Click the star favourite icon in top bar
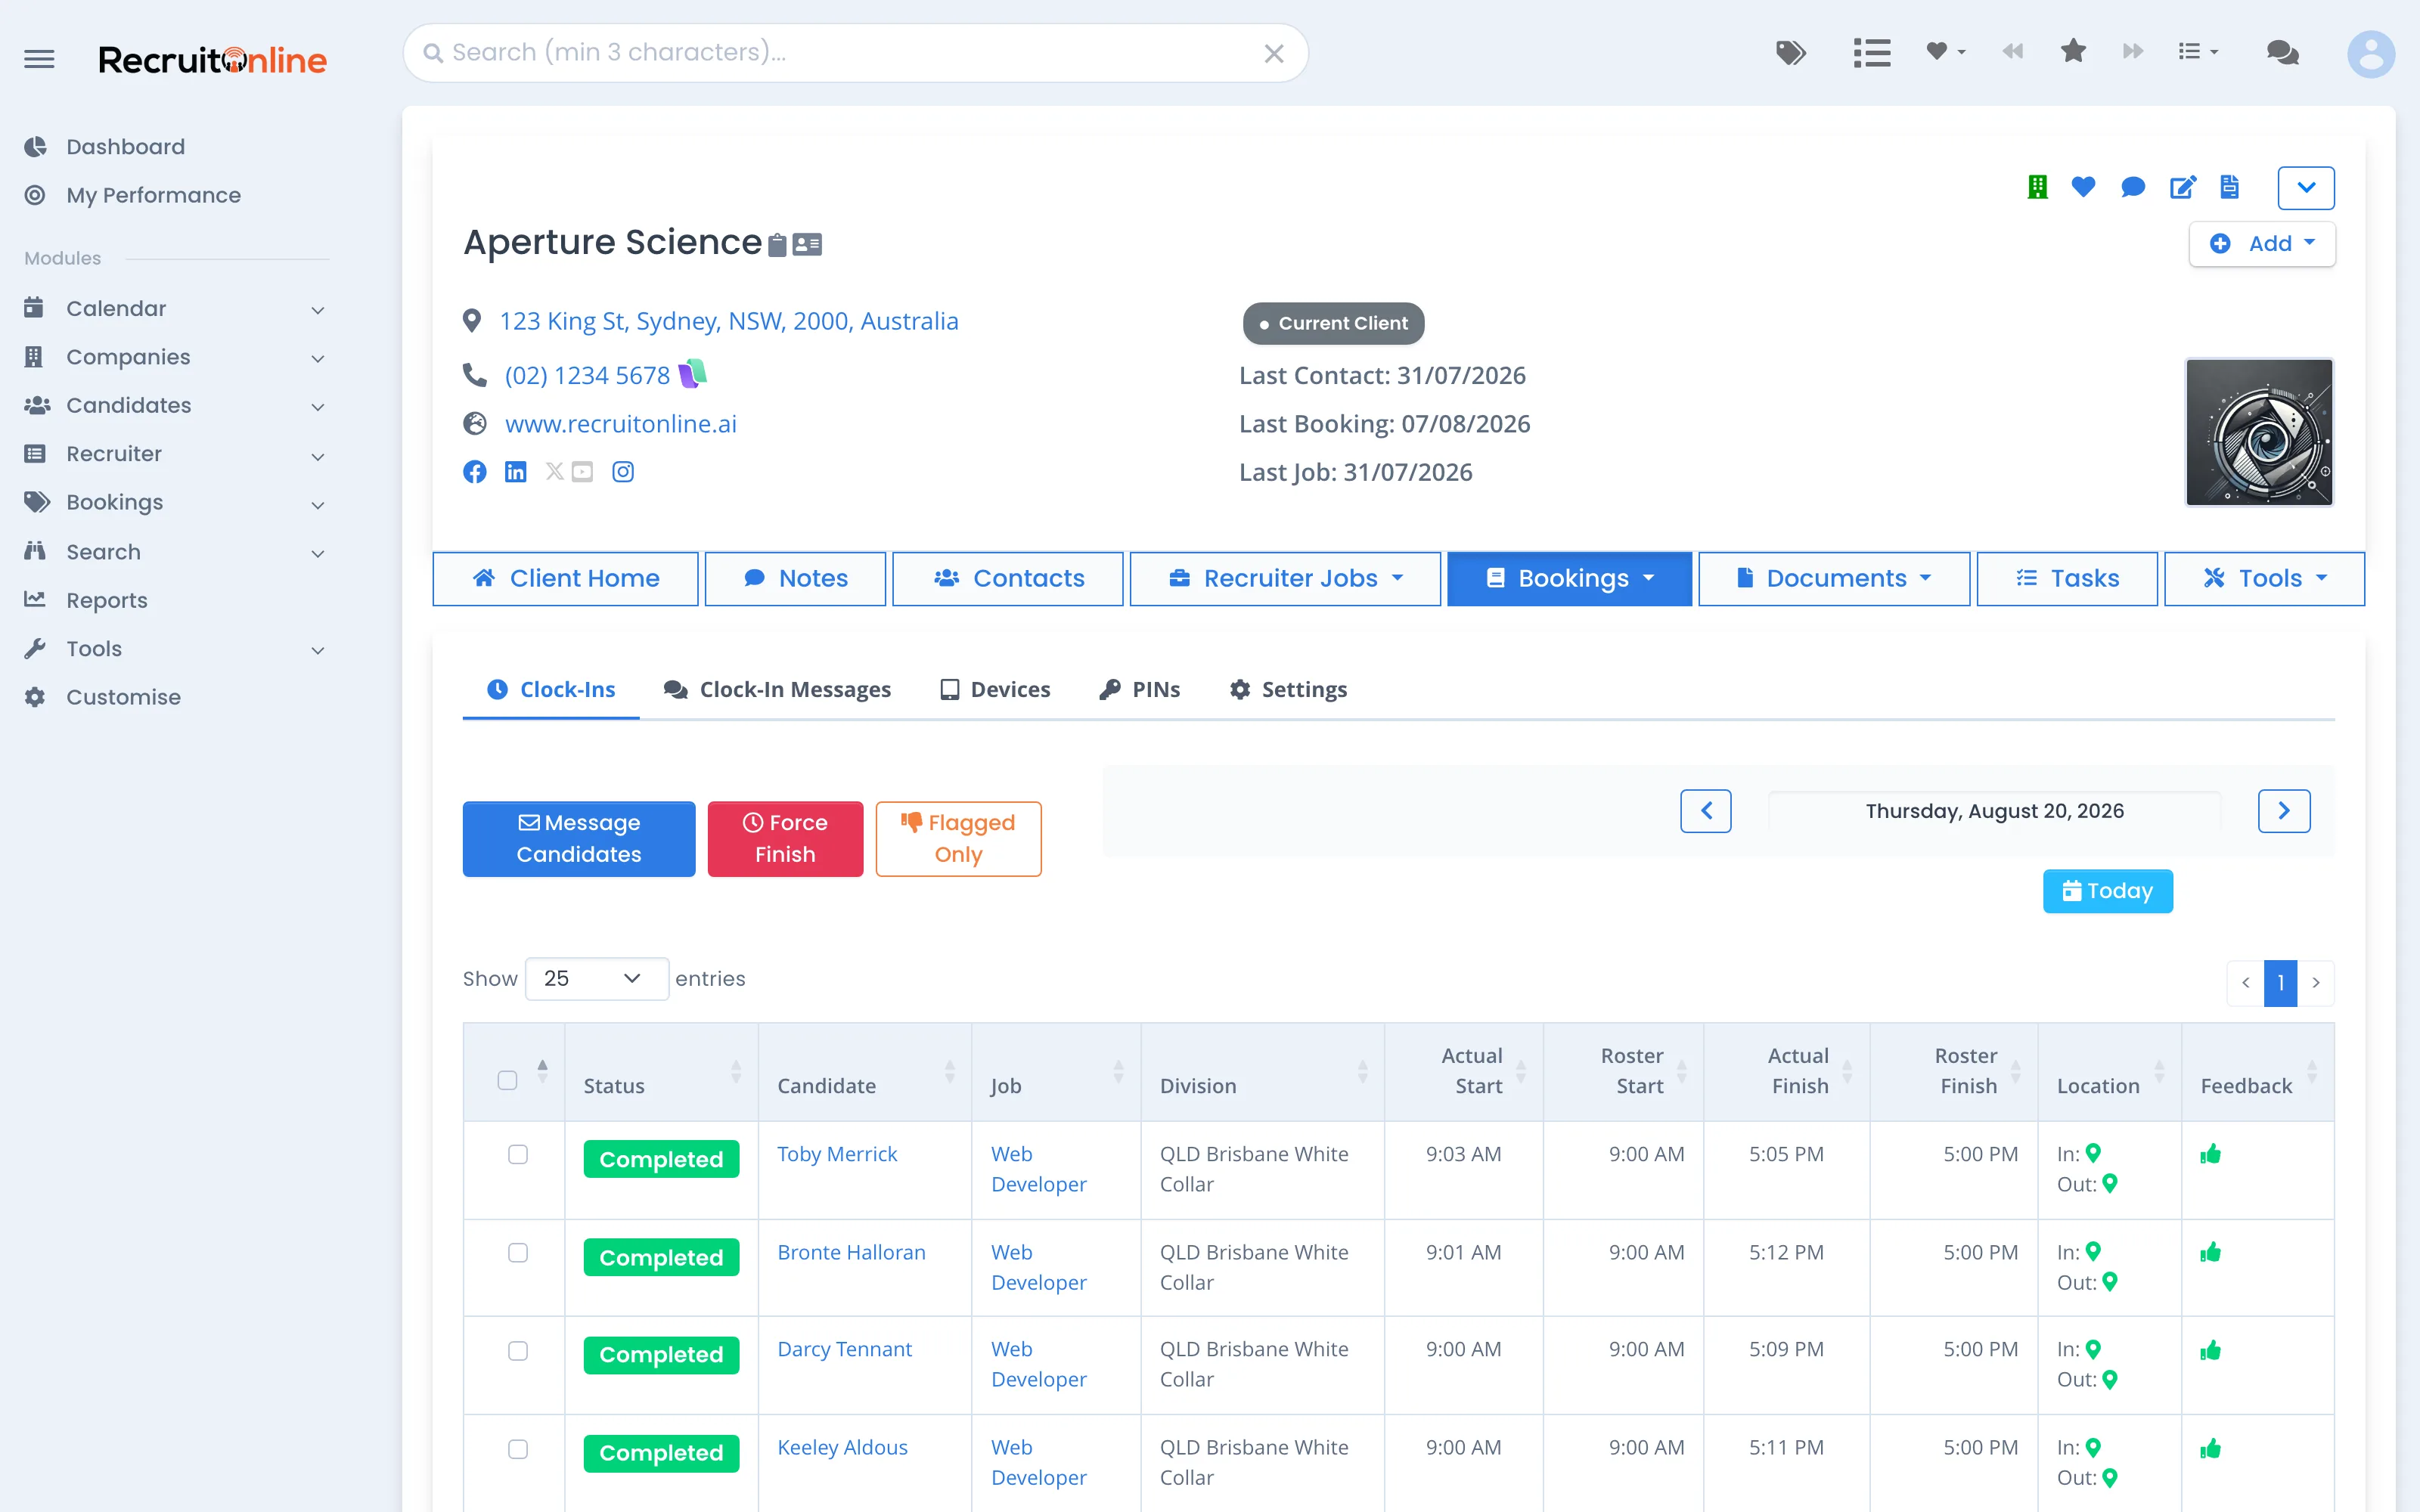This screenshot has height=1512, width=2420. (x=2073, y=51)
